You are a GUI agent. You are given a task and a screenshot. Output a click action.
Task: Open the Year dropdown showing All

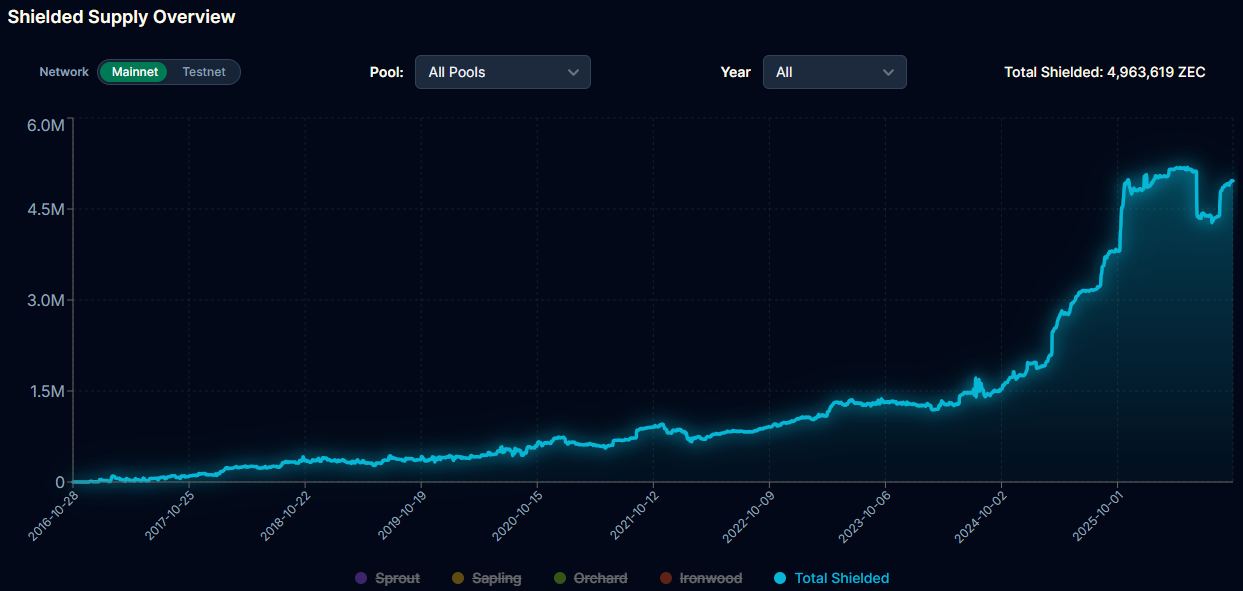pos(835,72)
